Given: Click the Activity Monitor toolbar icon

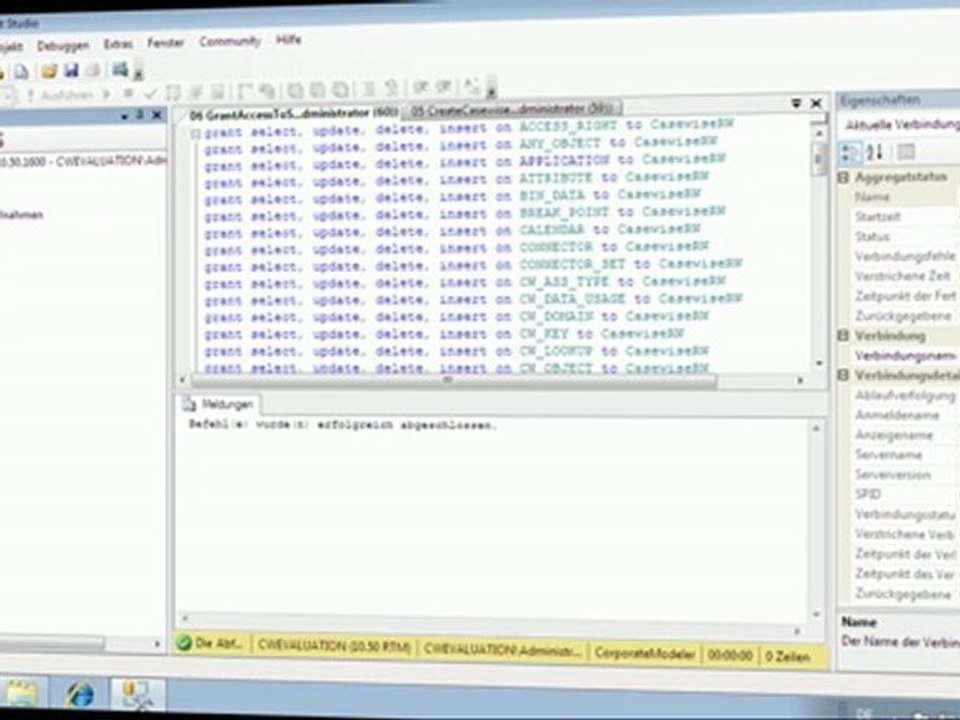Looking at the screenshot, I should point(120,69).
